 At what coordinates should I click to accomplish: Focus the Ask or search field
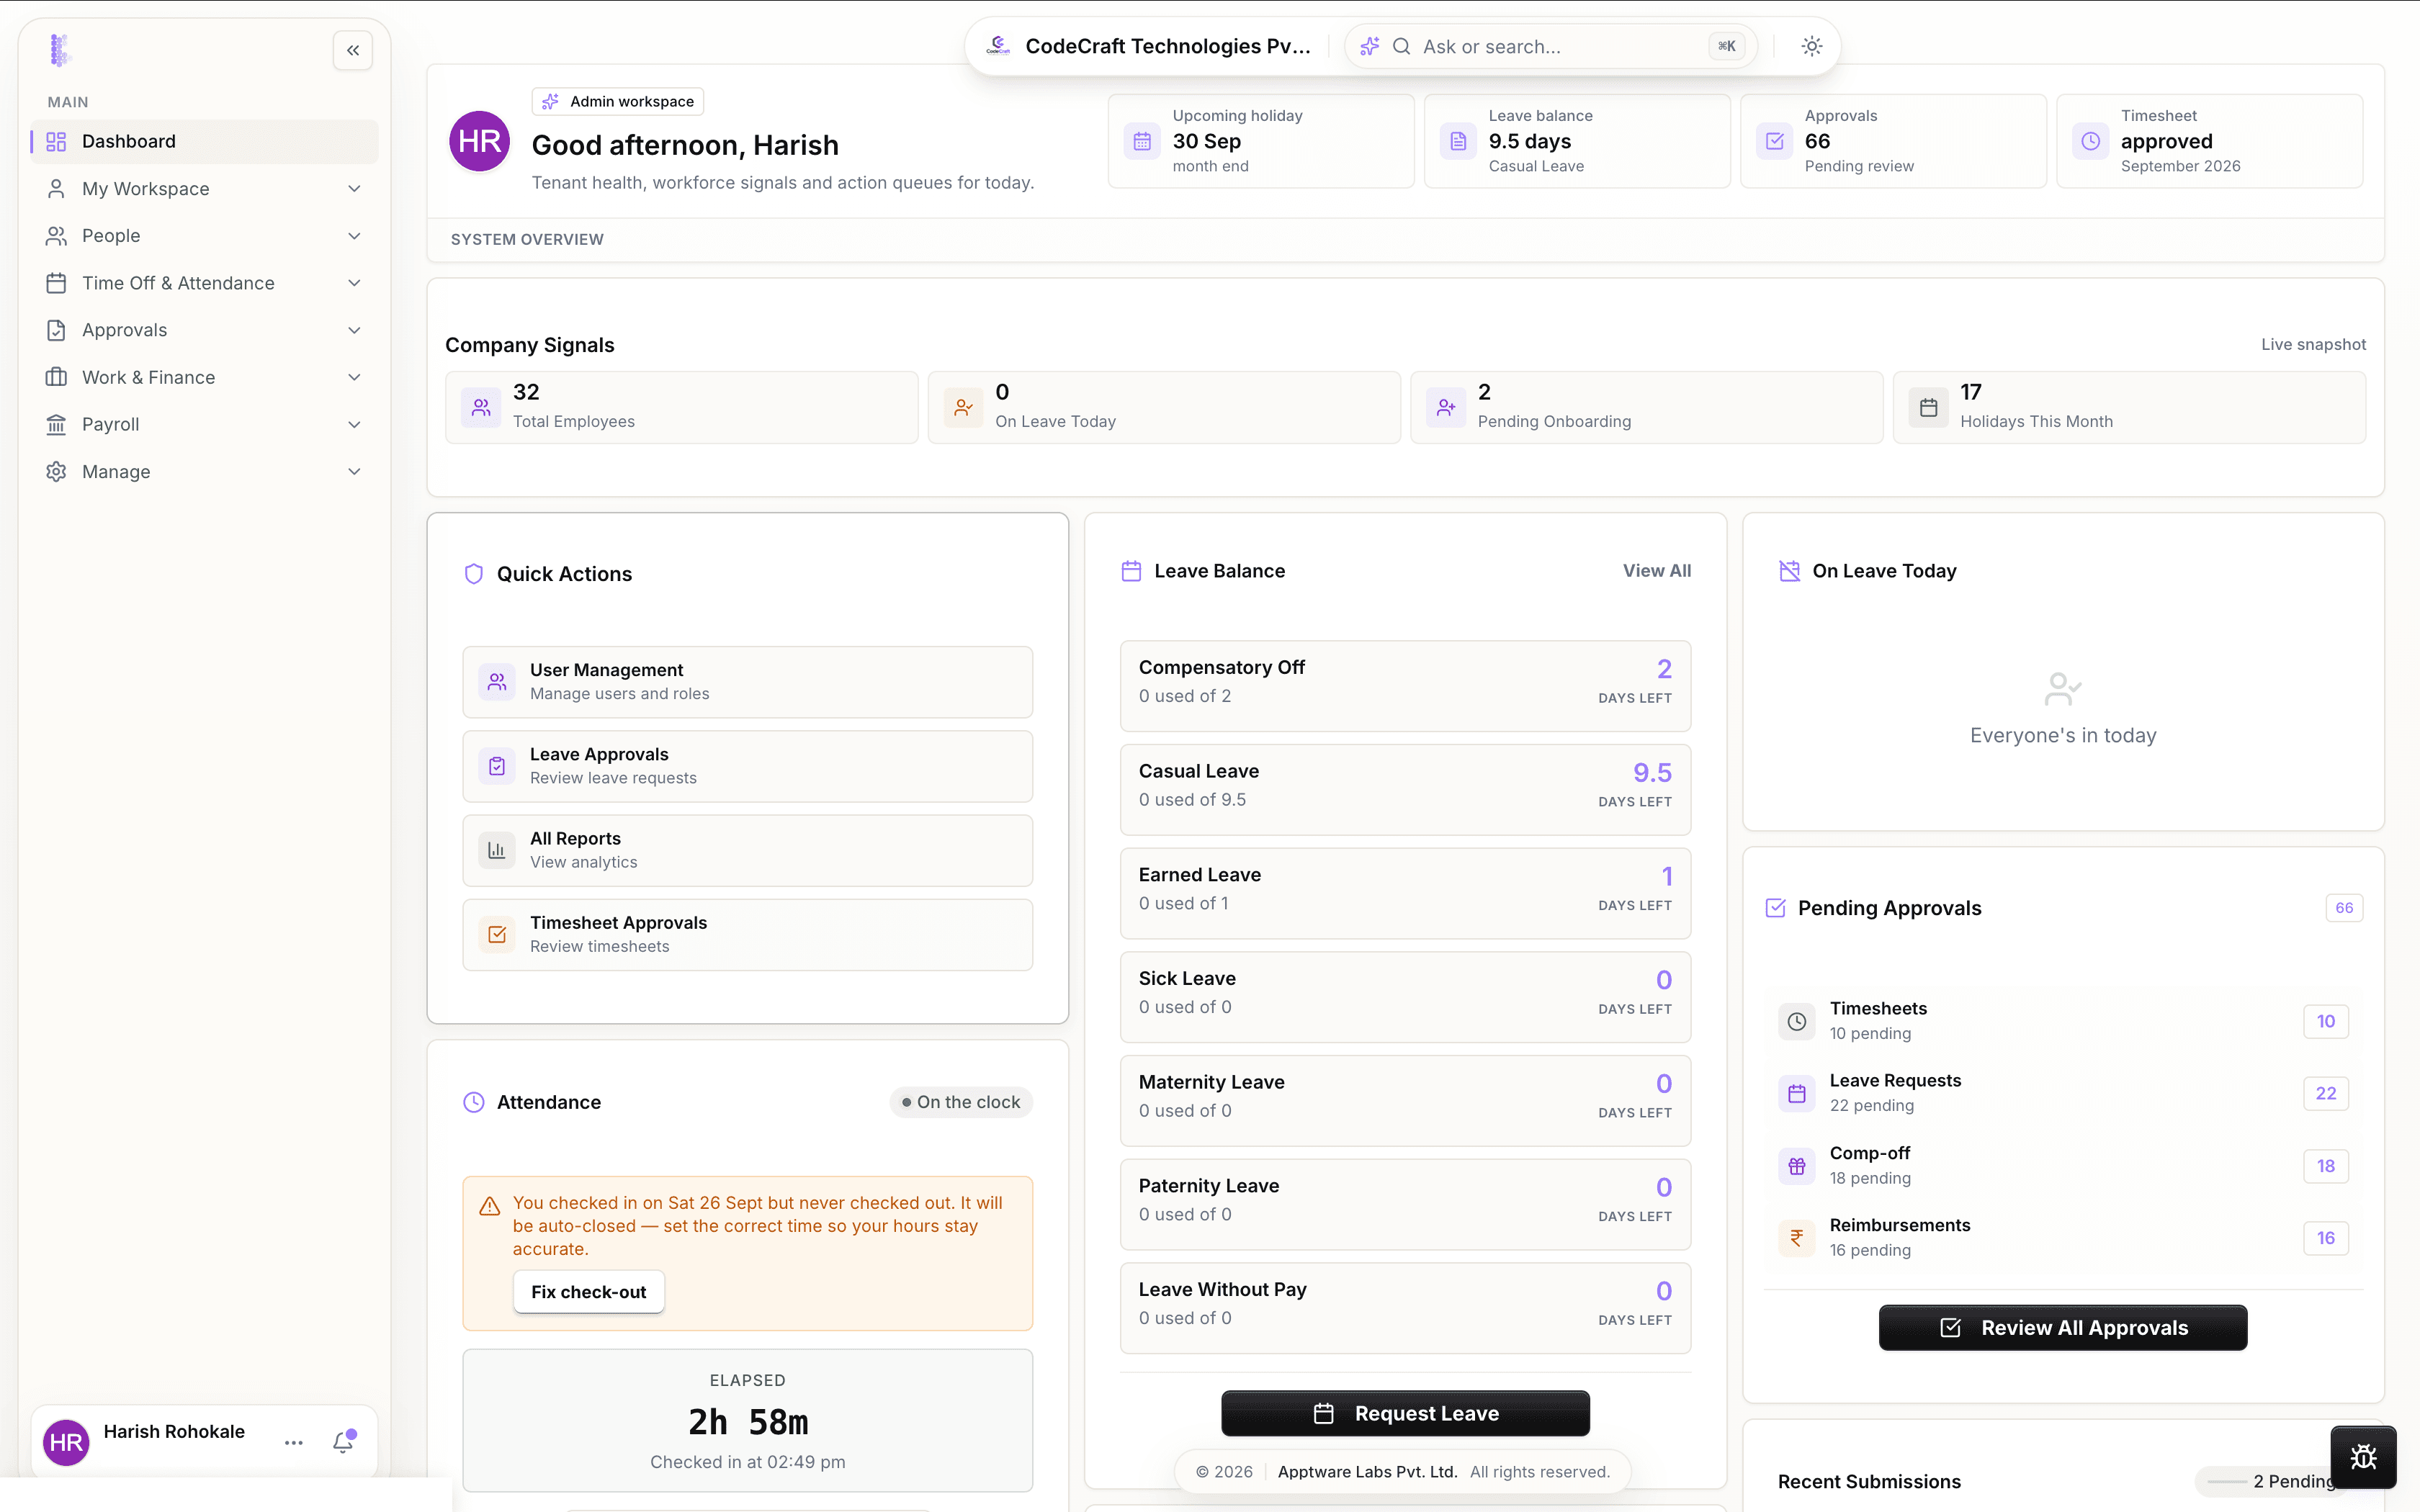(1550, 46)
